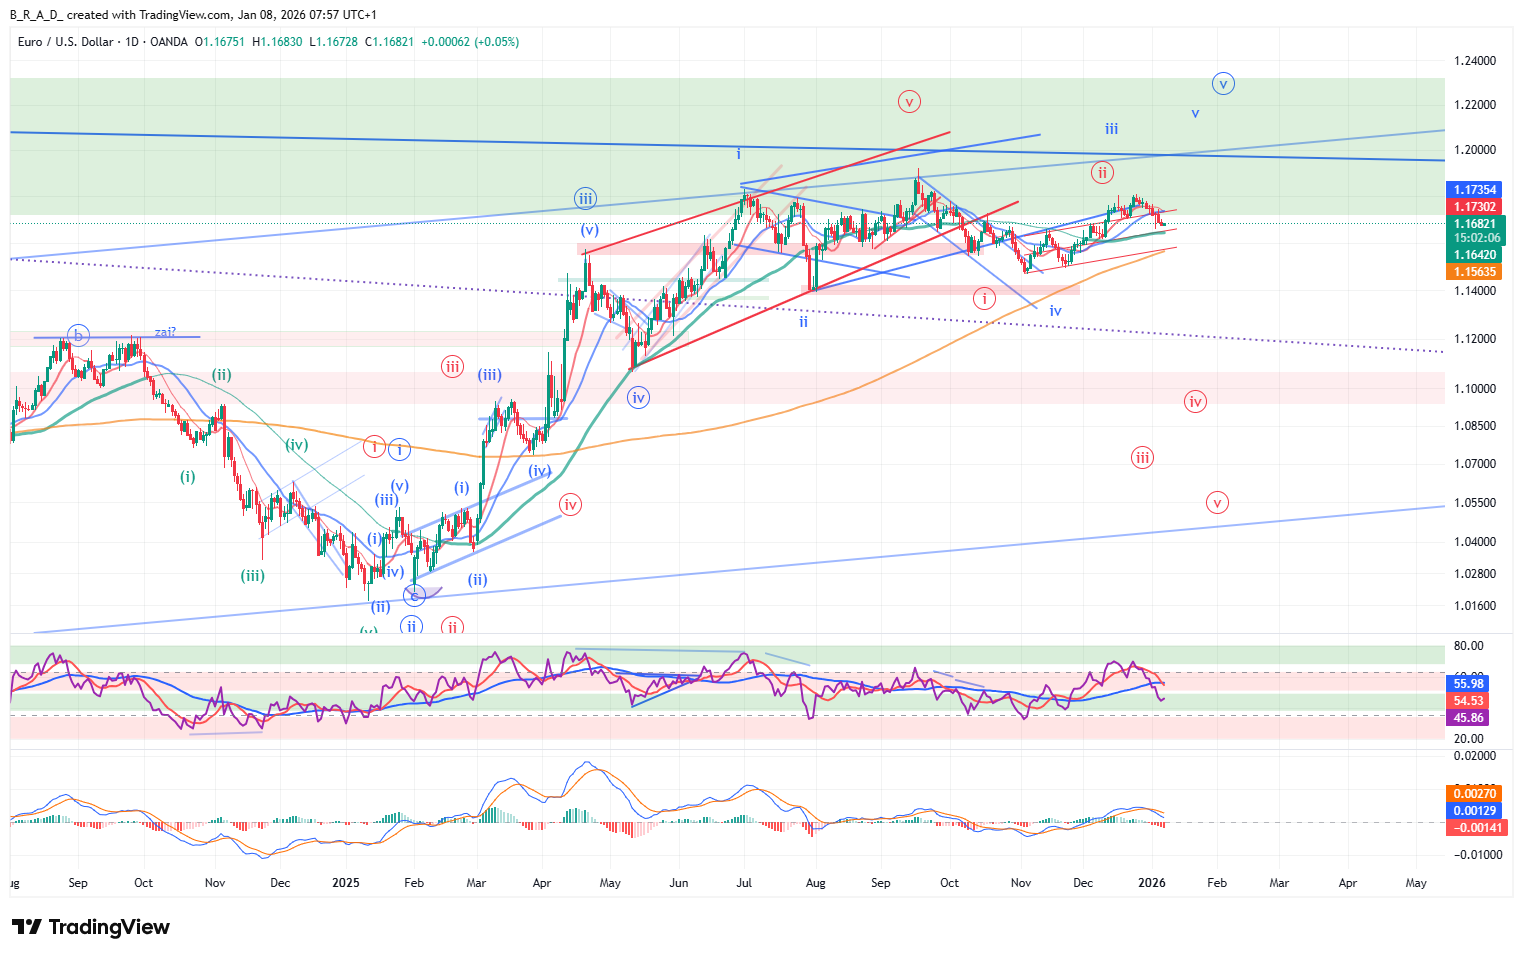Click the orange 0.00270 MACD value tag

pyautogui.click(x=1474, y=794)
